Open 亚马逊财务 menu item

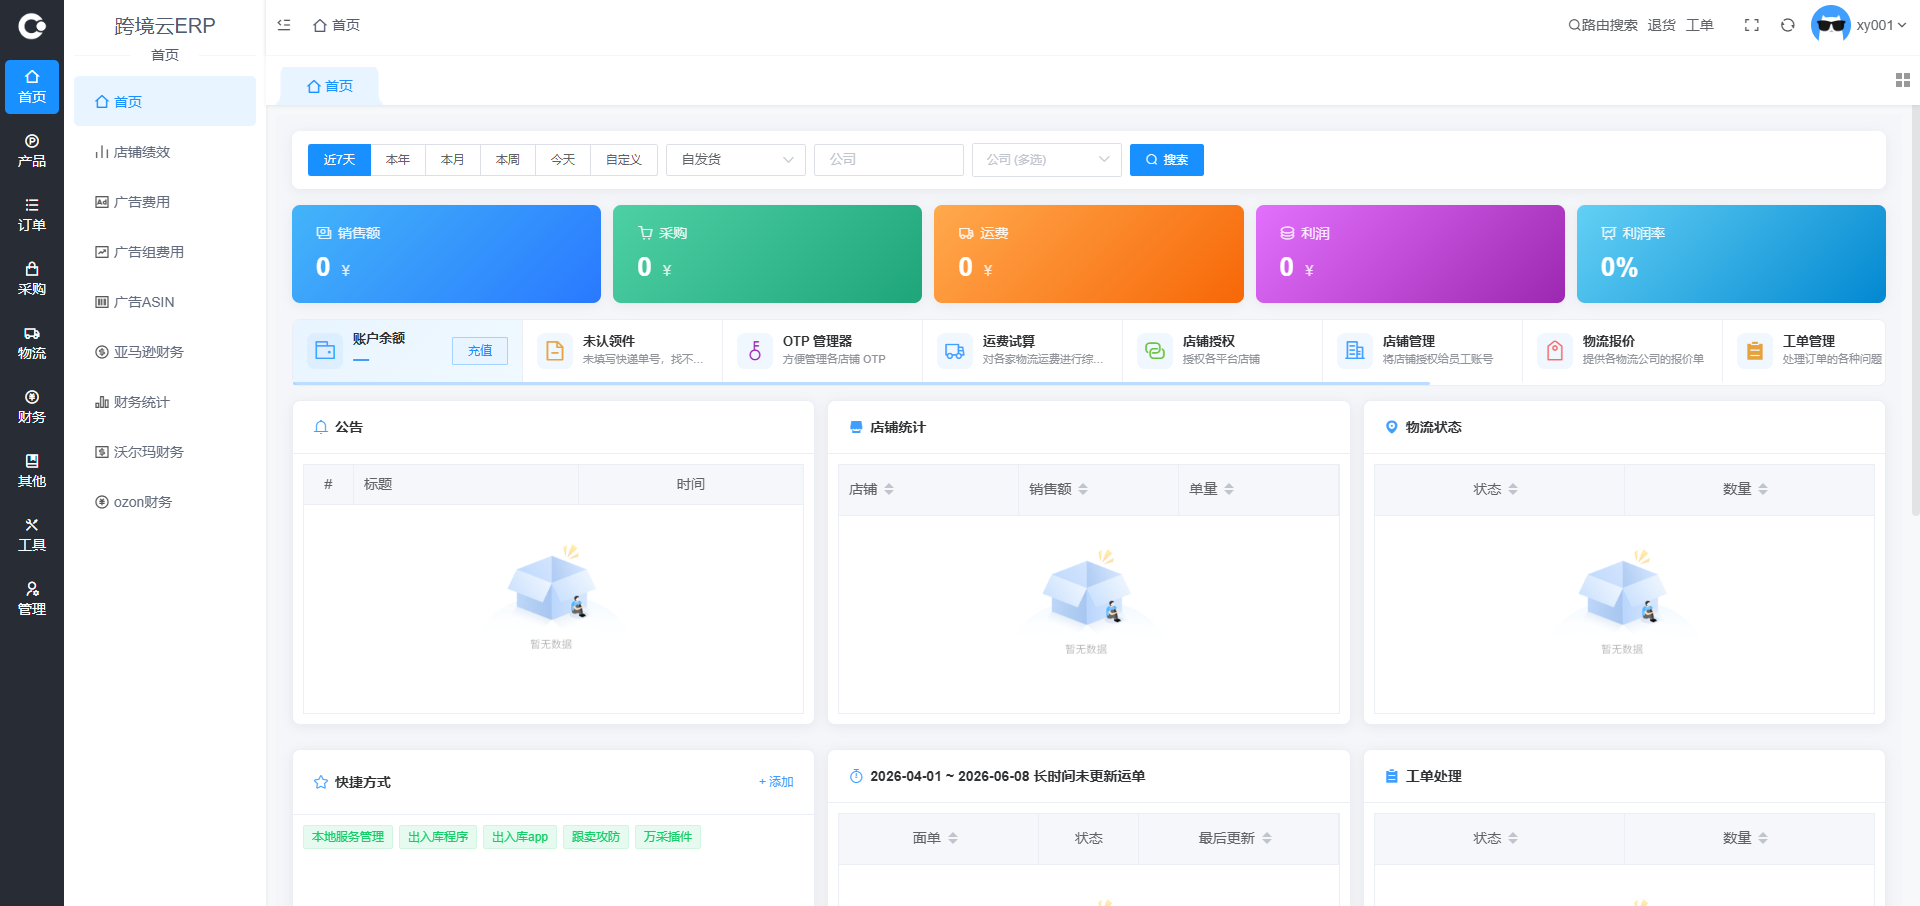[x=165, y=352]
